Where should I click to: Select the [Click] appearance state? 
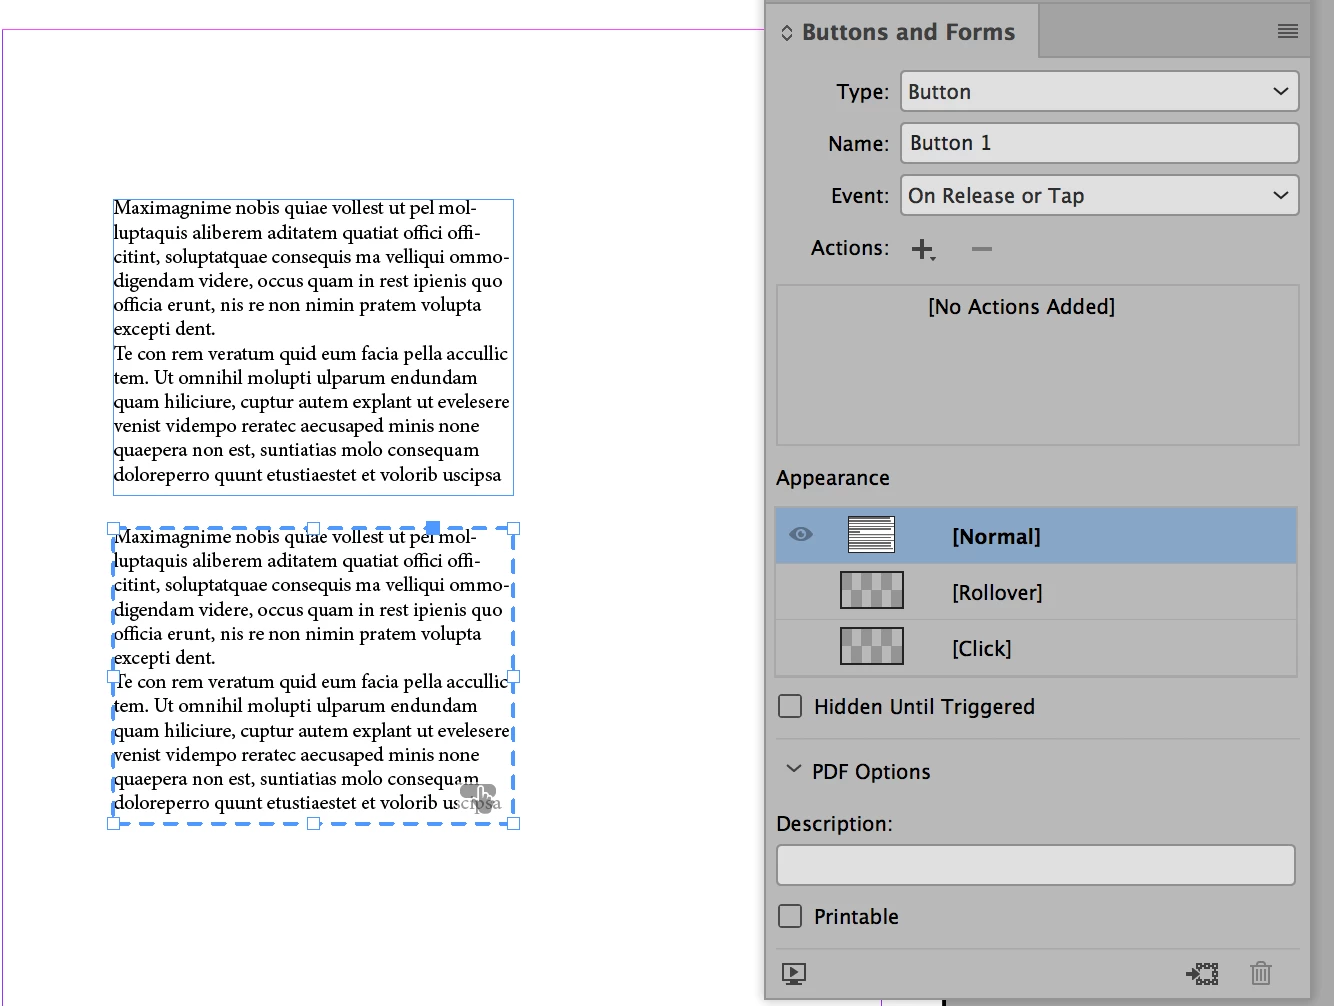click(x=1036, y=648)
